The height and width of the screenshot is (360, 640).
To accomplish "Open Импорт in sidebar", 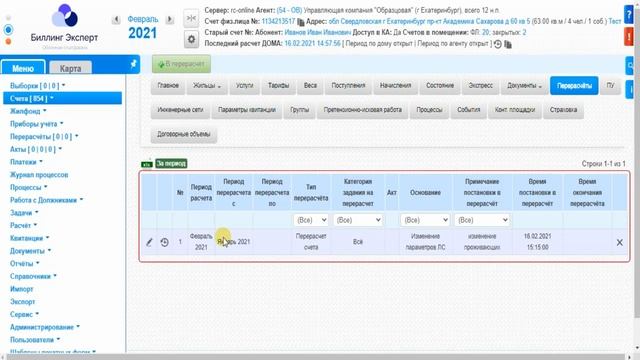I will [x=22, y=289].
